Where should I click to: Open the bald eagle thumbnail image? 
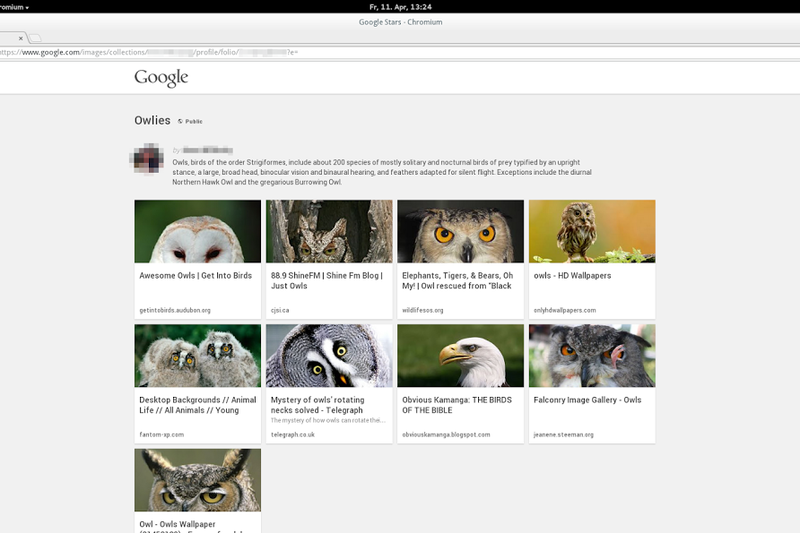click(460, 355)
